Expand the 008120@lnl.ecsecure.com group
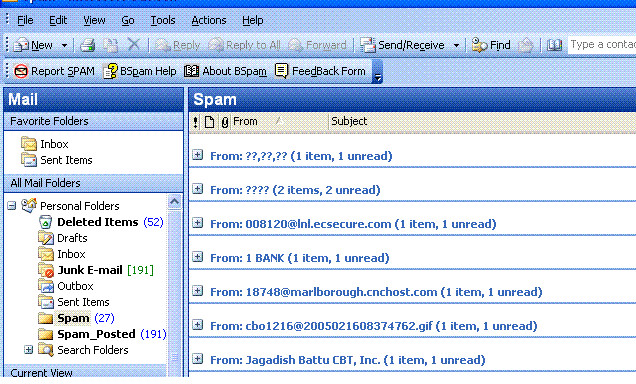The width and height of the screenshot is (636, 384). (x=198, y=223)
